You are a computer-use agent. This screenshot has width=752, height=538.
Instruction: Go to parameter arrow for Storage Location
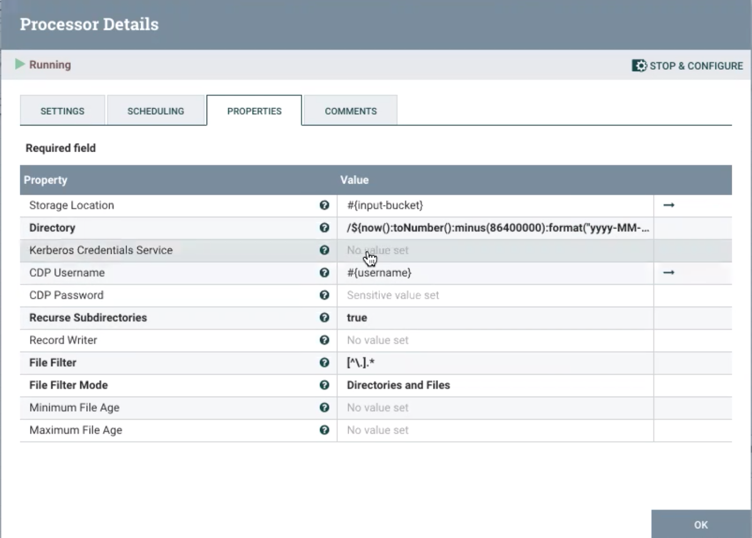(x=669, y=205)
